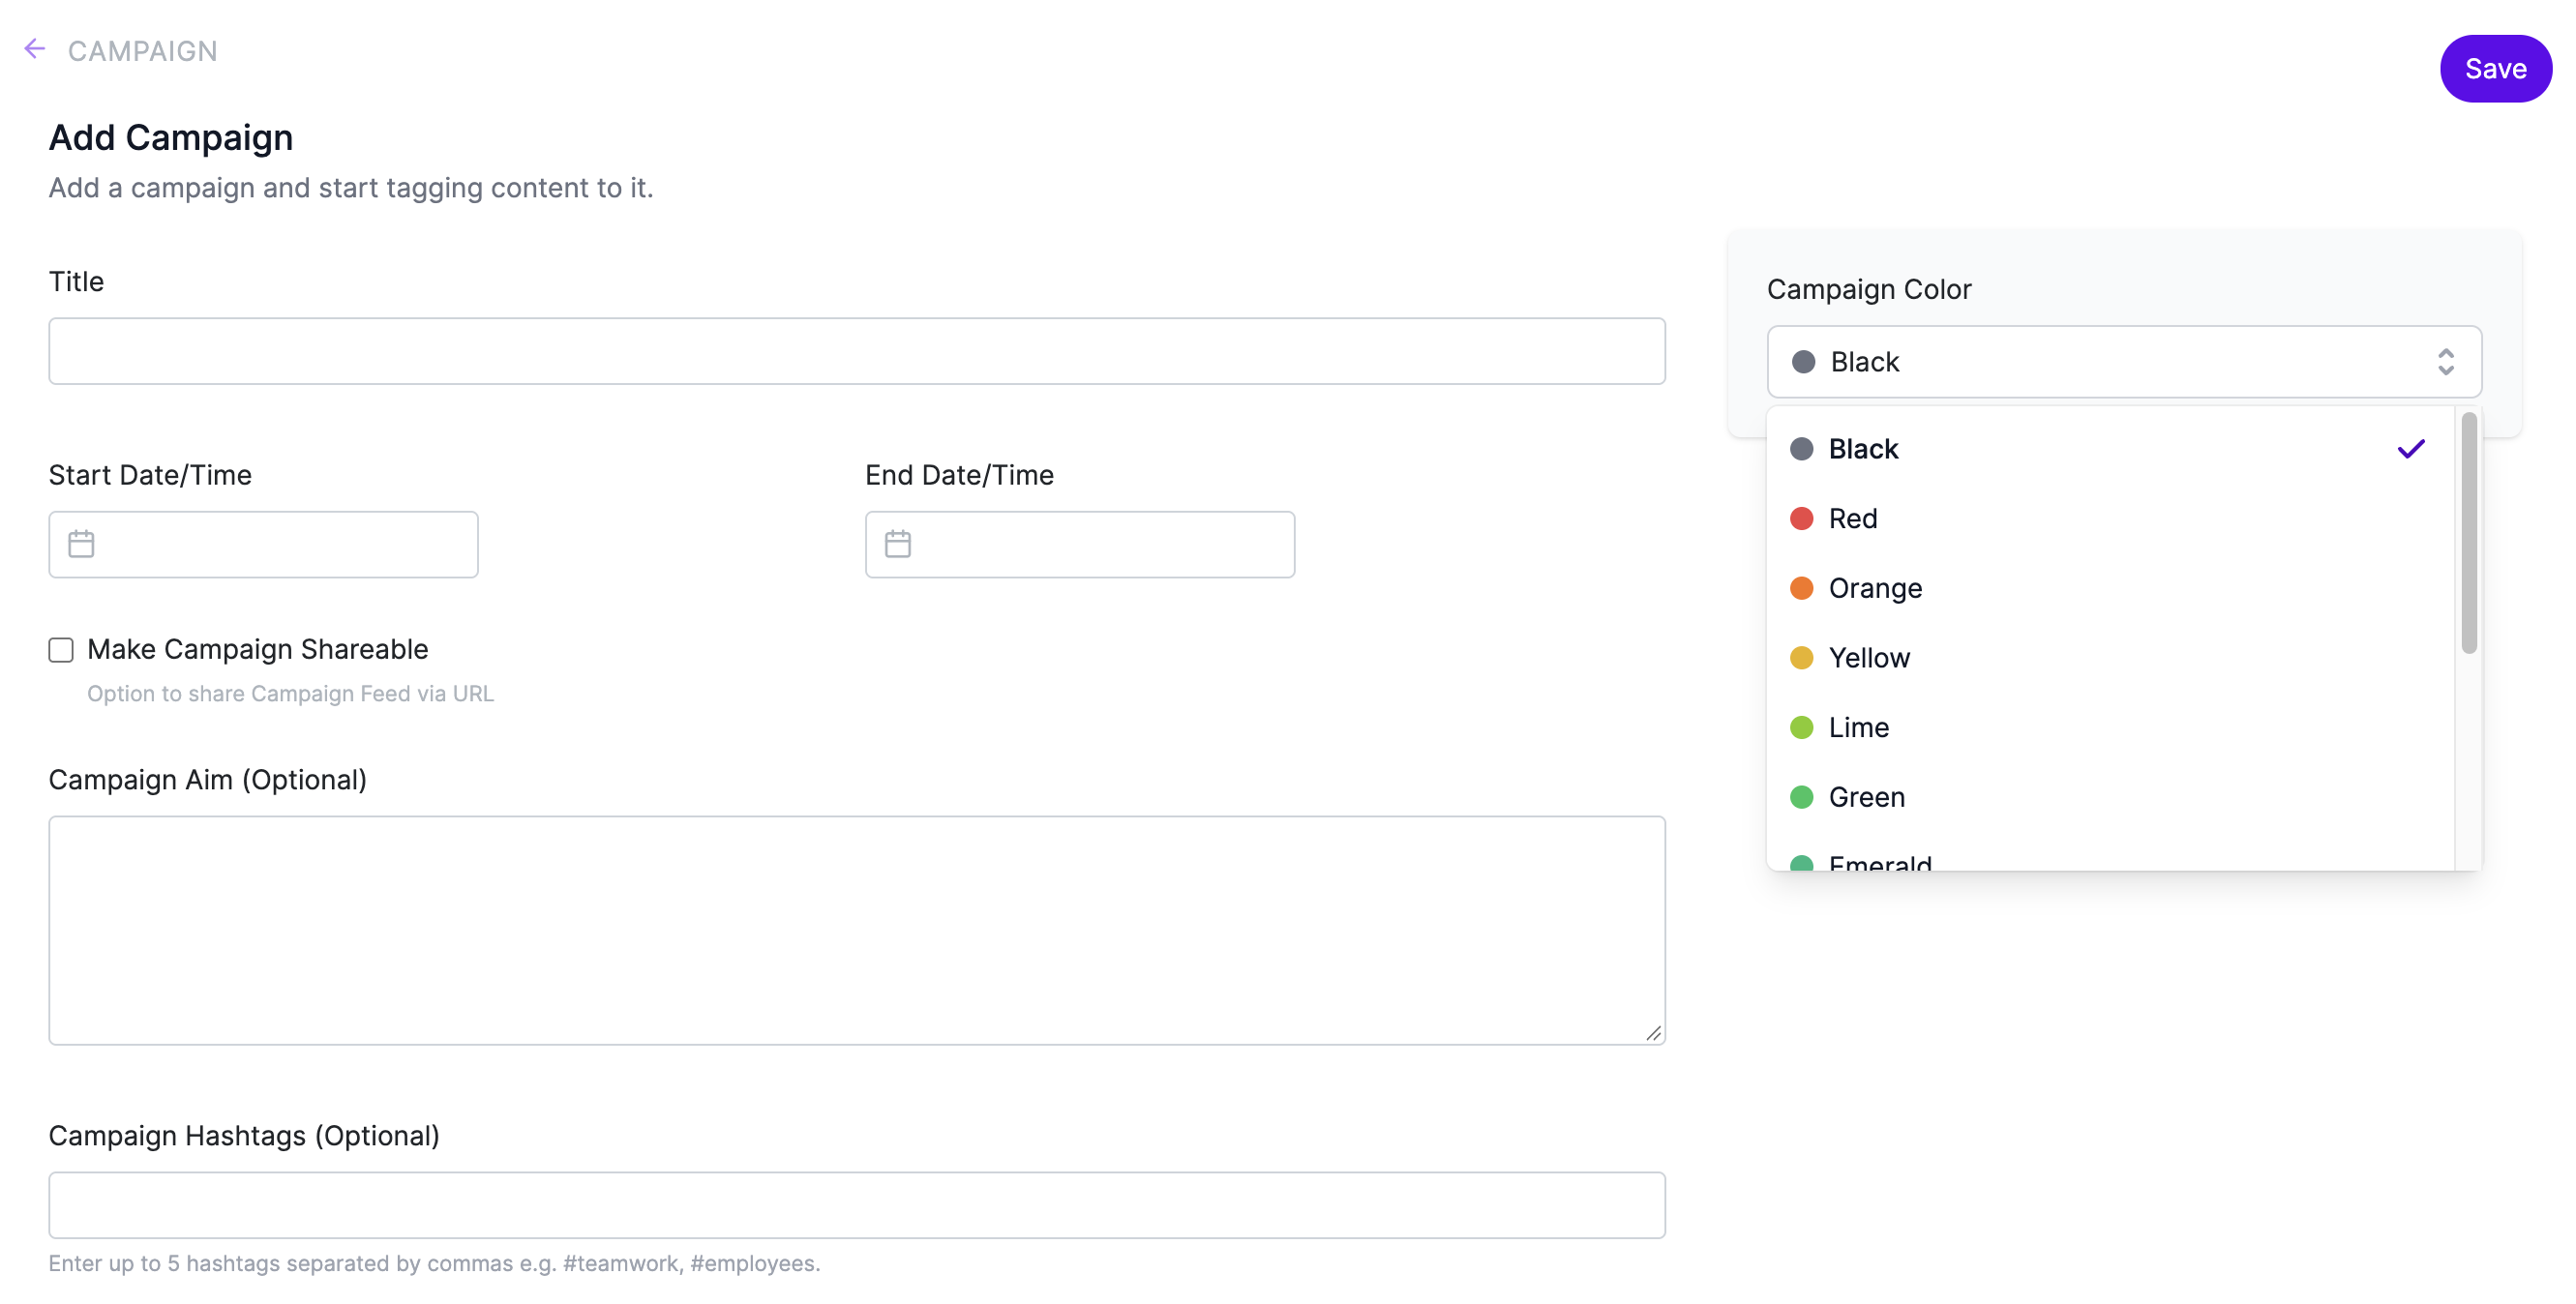Click the color list scrollbar thumb
The height and width of the screenshot is (1304, 2576).
point(2468,533)
